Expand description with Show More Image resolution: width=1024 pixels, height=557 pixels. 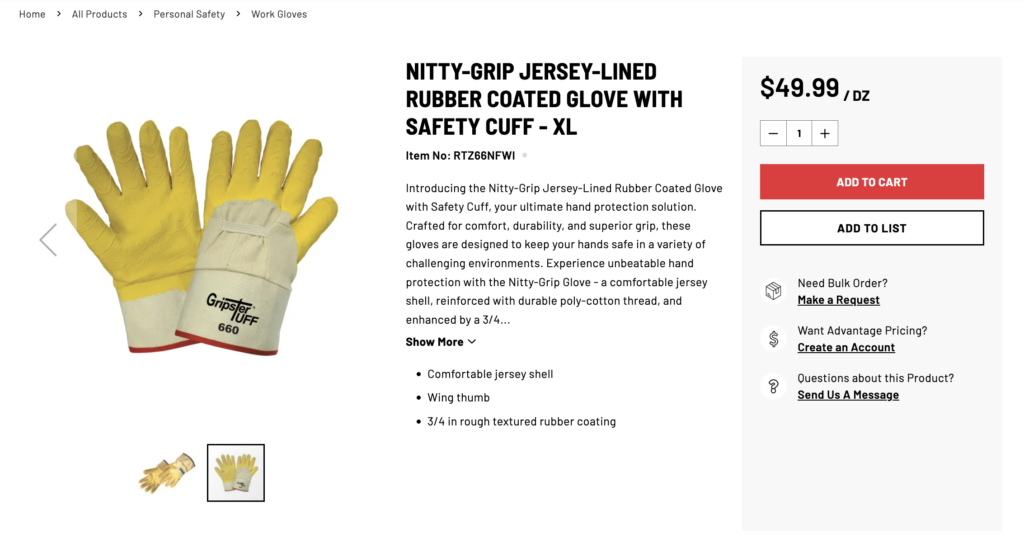(x=435, y=342)
